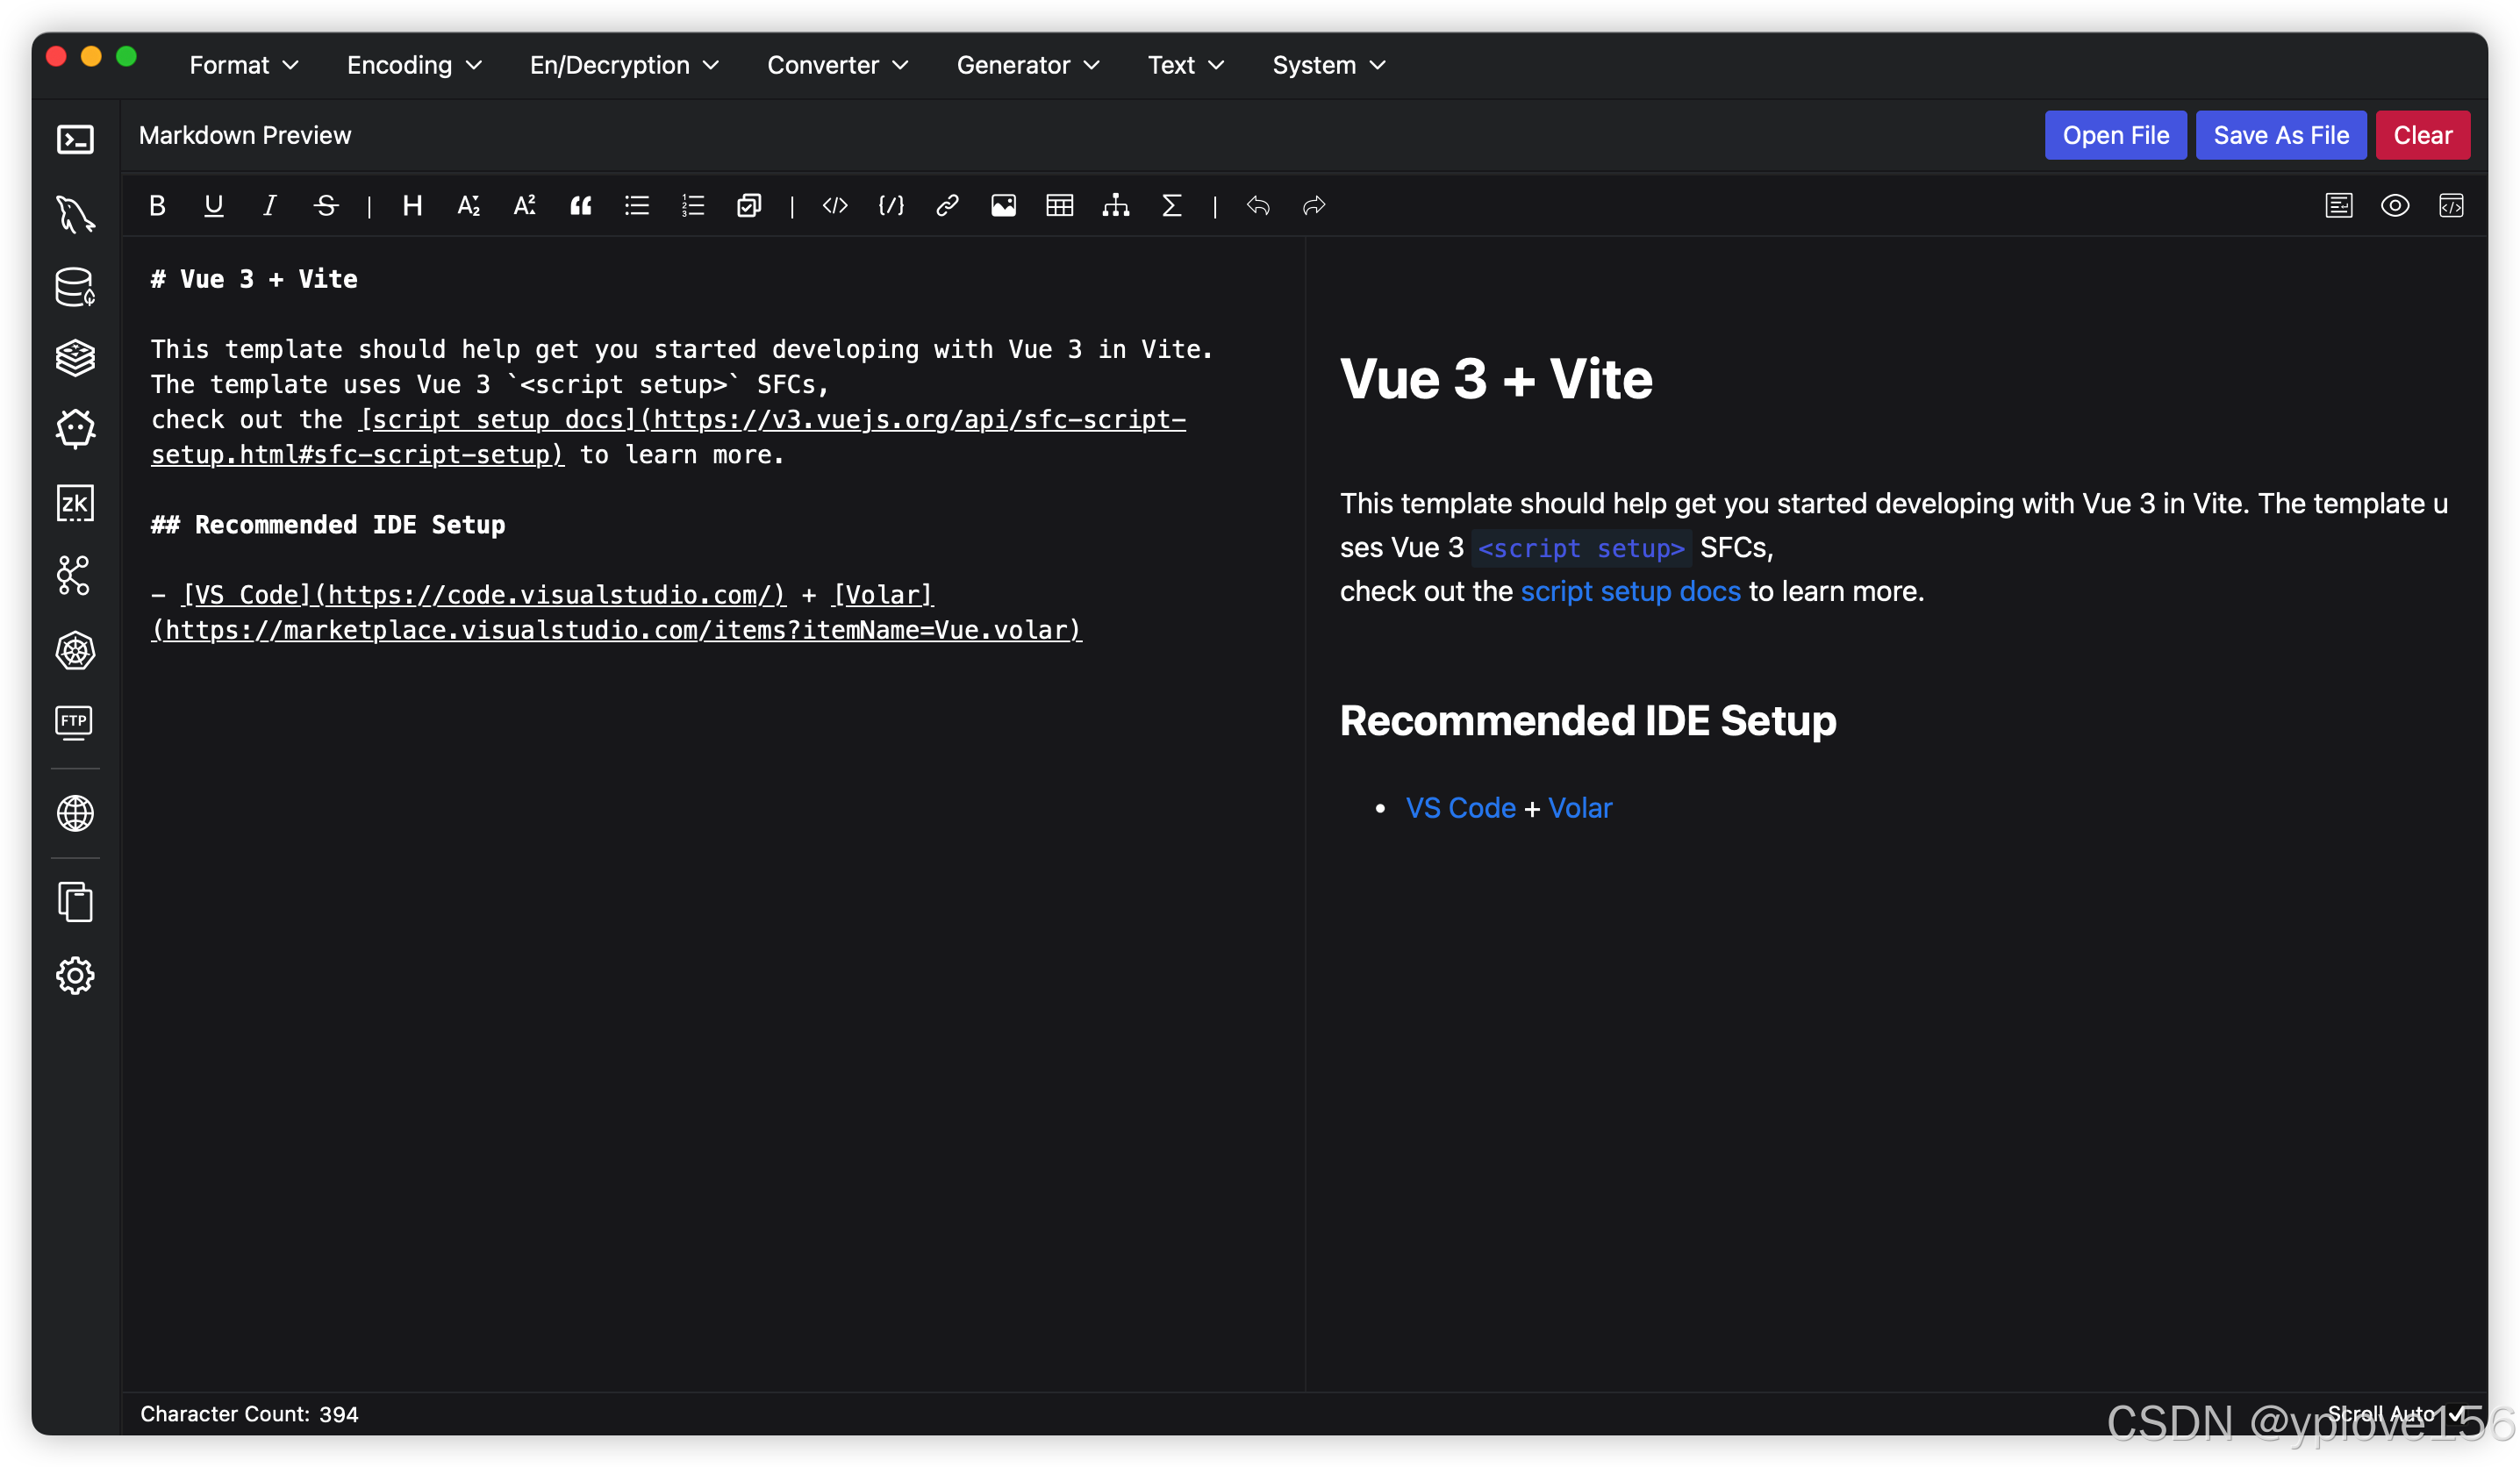Follow the script setup docs link in preview
2520x1467 pixels.
coord(1630,591)
